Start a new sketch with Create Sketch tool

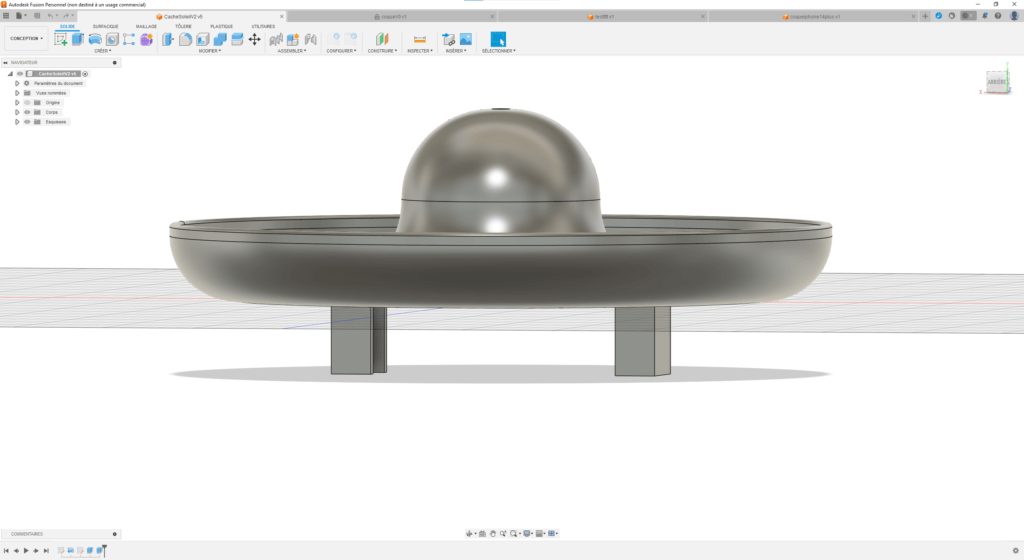(x=61, y=40)
